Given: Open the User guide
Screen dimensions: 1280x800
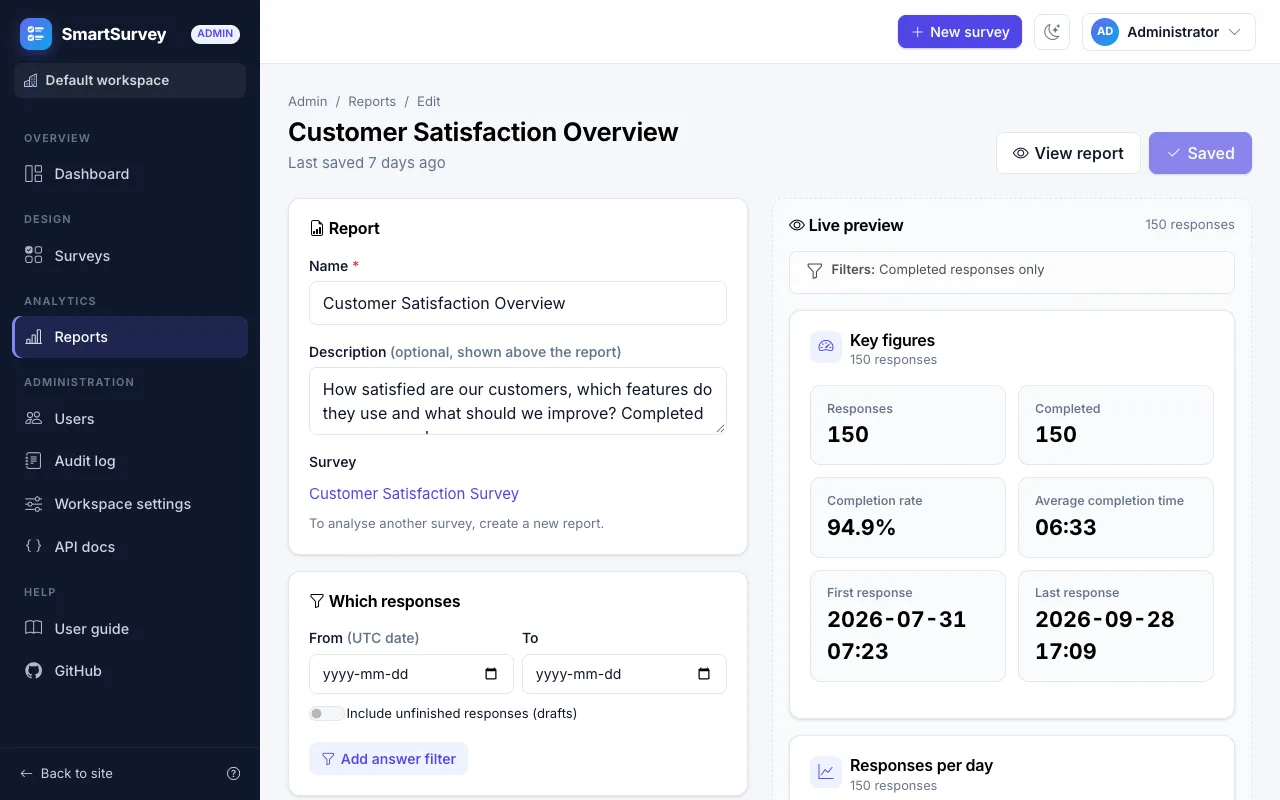Looking at the screenshot, I should (130, 629).
